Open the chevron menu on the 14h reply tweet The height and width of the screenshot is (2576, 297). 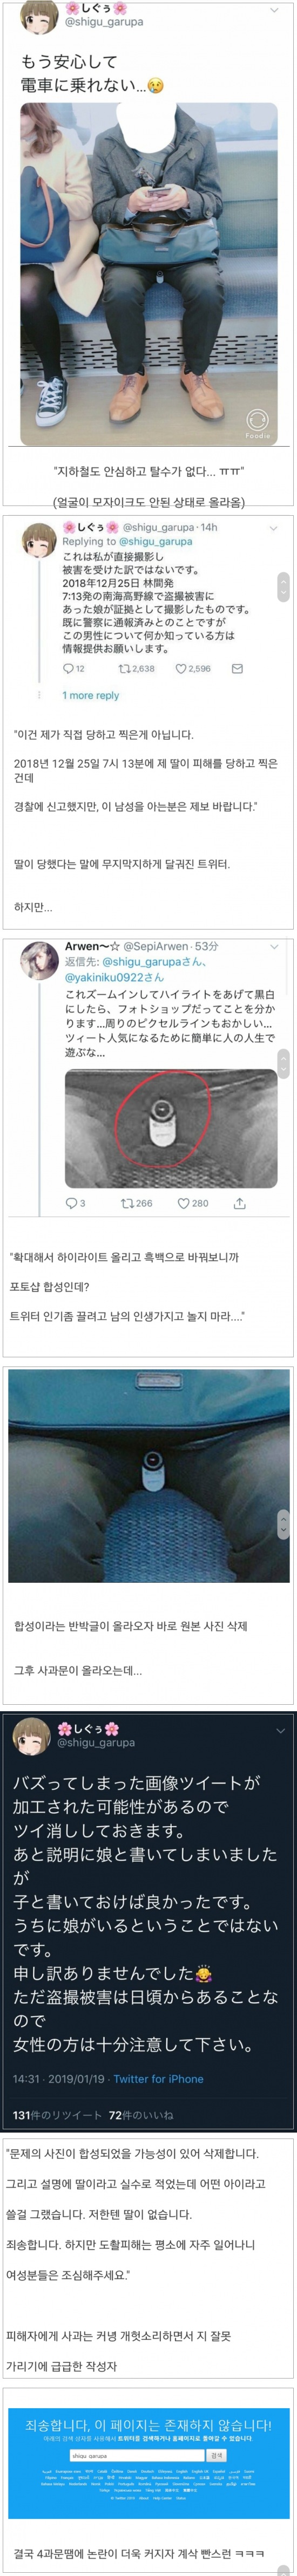pyautogui.click(x=273, y=528)
